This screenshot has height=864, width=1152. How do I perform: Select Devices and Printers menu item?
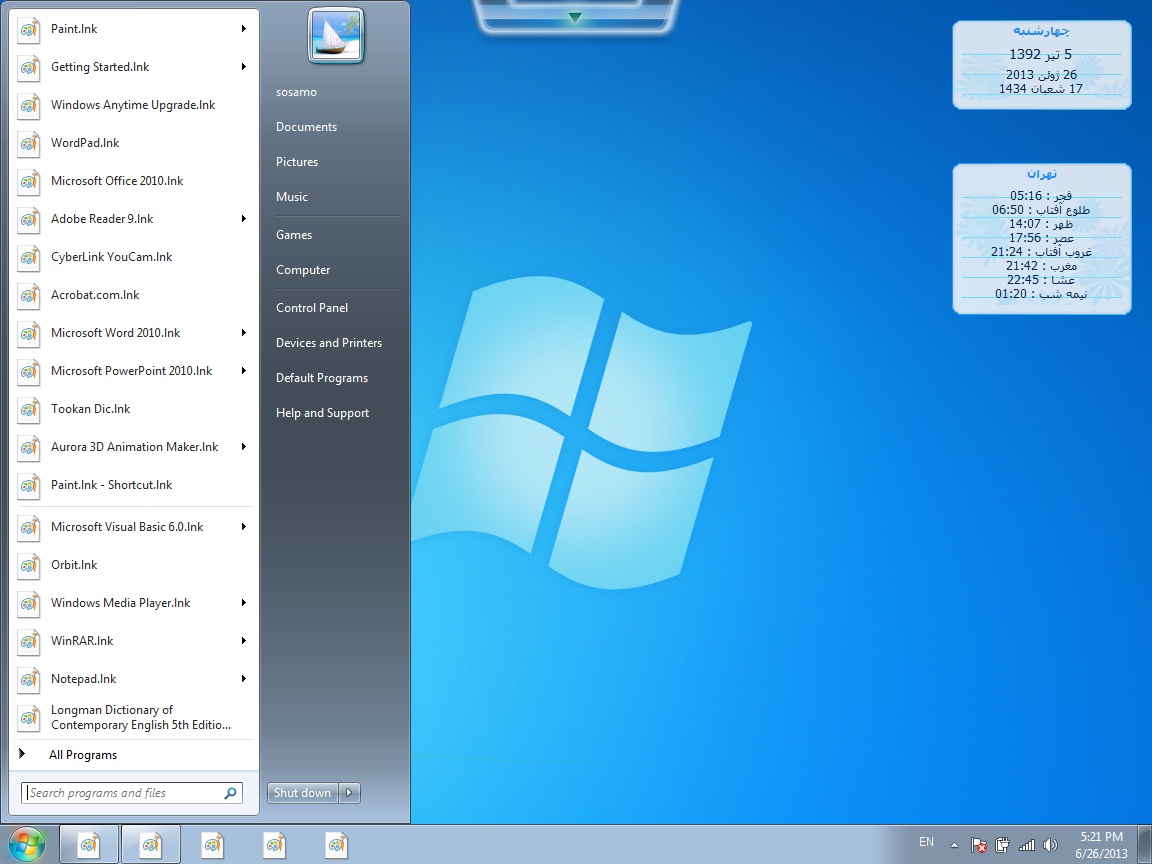point(329,343)
